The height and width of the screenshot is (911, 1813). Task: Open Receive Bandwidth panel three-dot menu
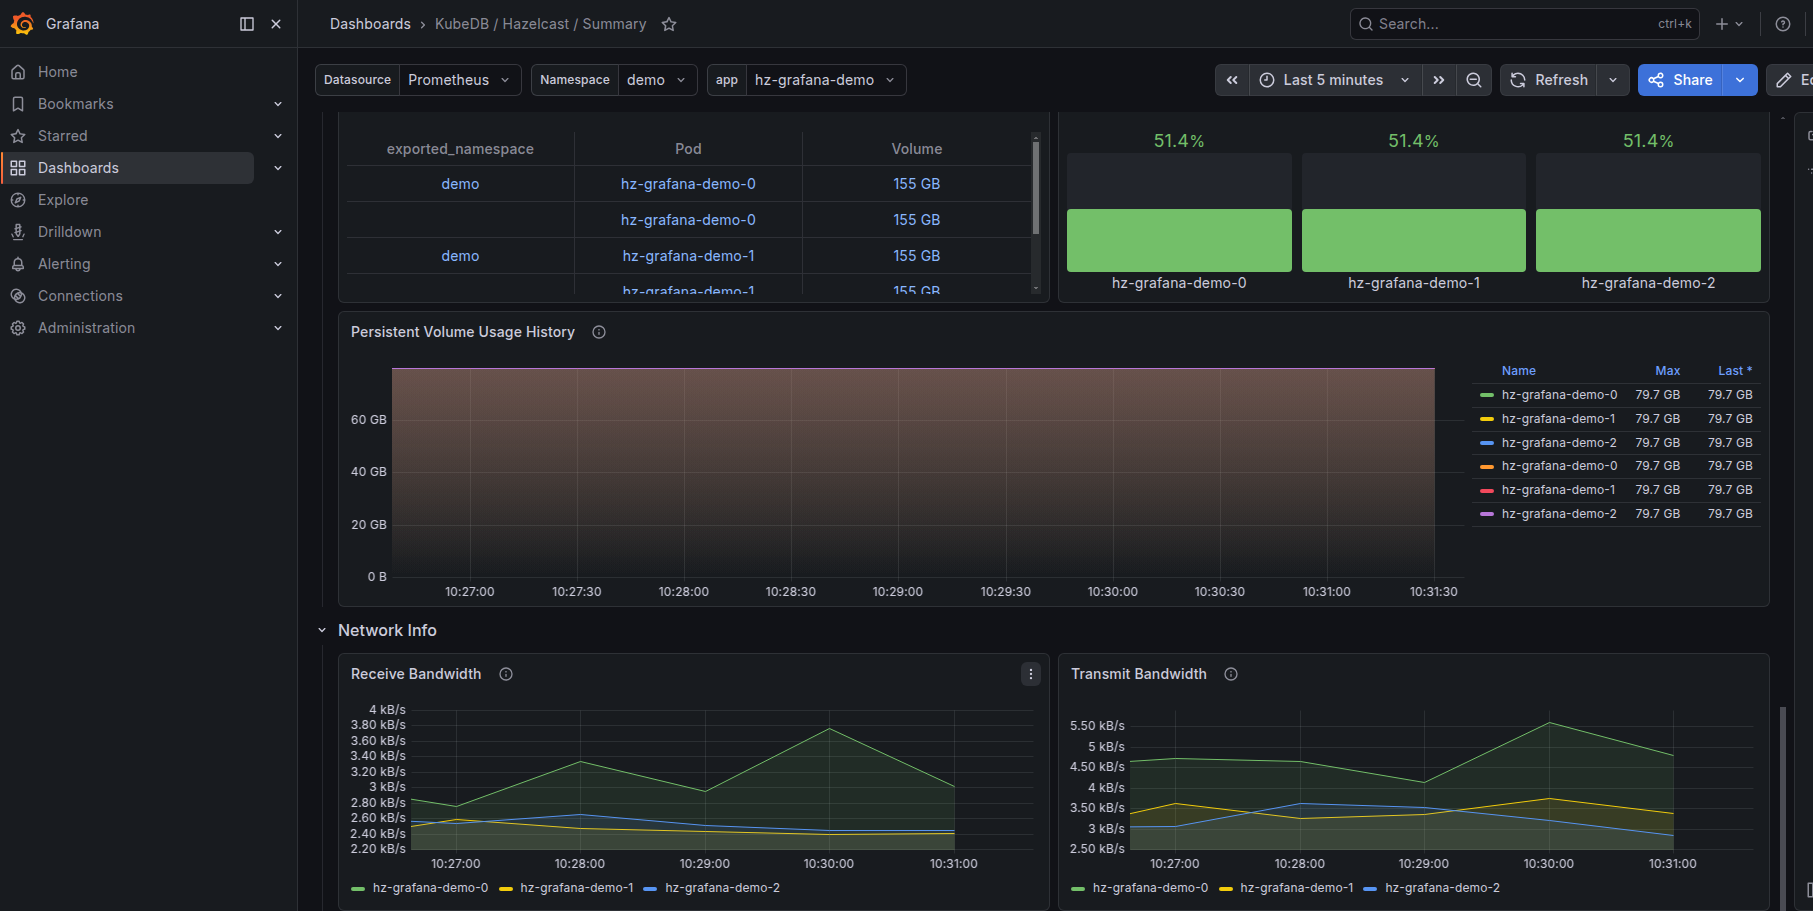pyautogui.click(x=1031, y=674)
